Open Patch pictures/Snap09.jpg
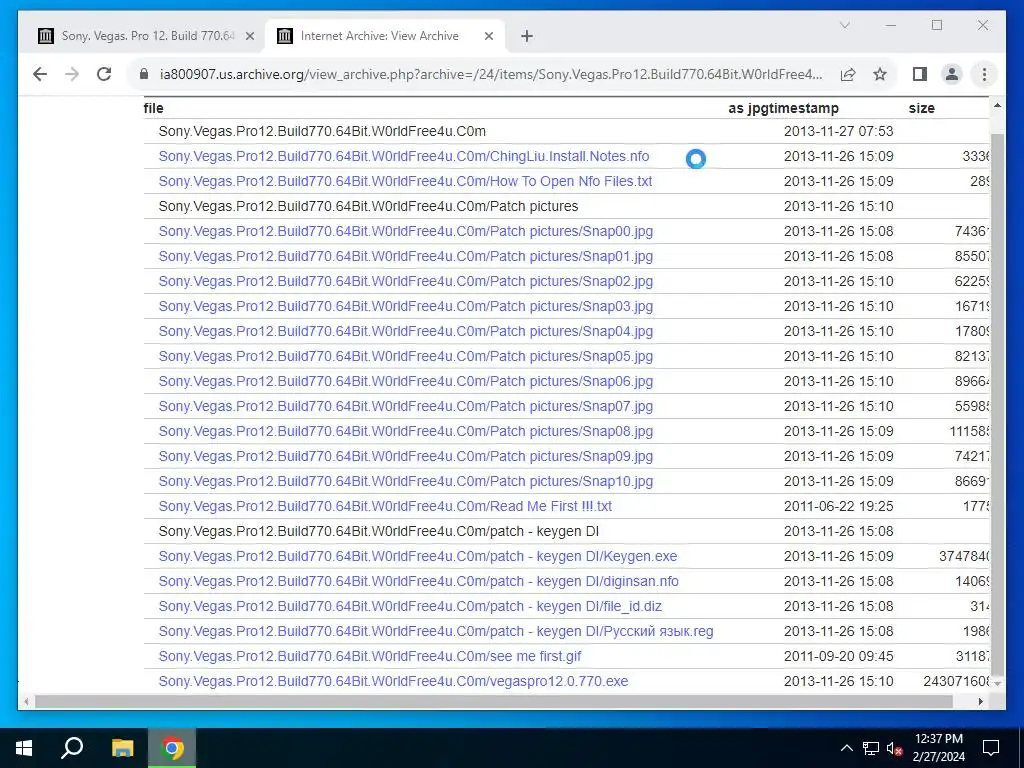 406,456
